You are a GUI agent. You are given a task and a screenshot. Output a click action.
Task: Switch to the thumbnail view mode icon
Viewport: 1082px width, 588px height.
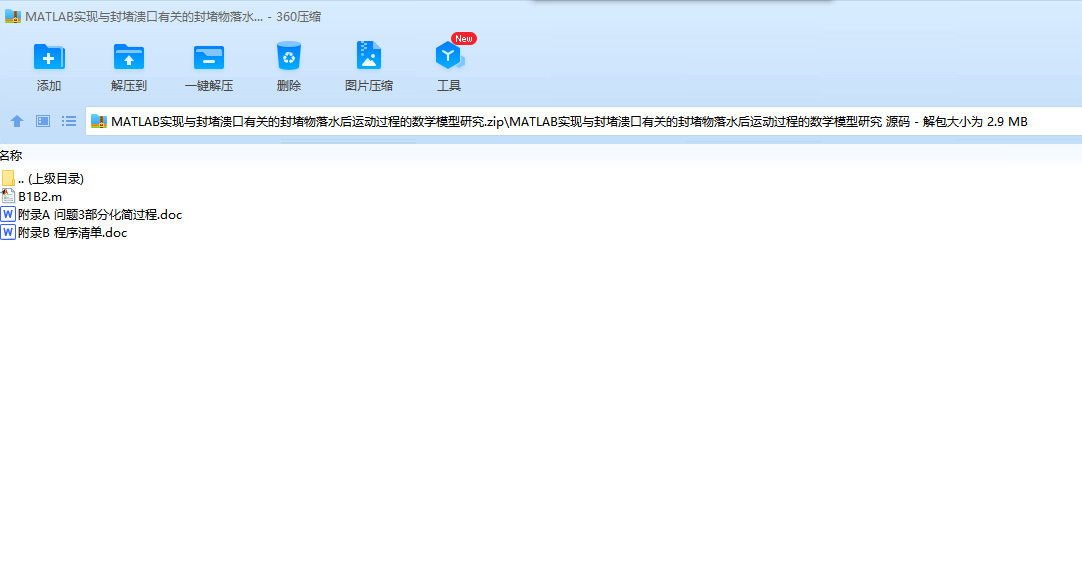click(43, 121)
